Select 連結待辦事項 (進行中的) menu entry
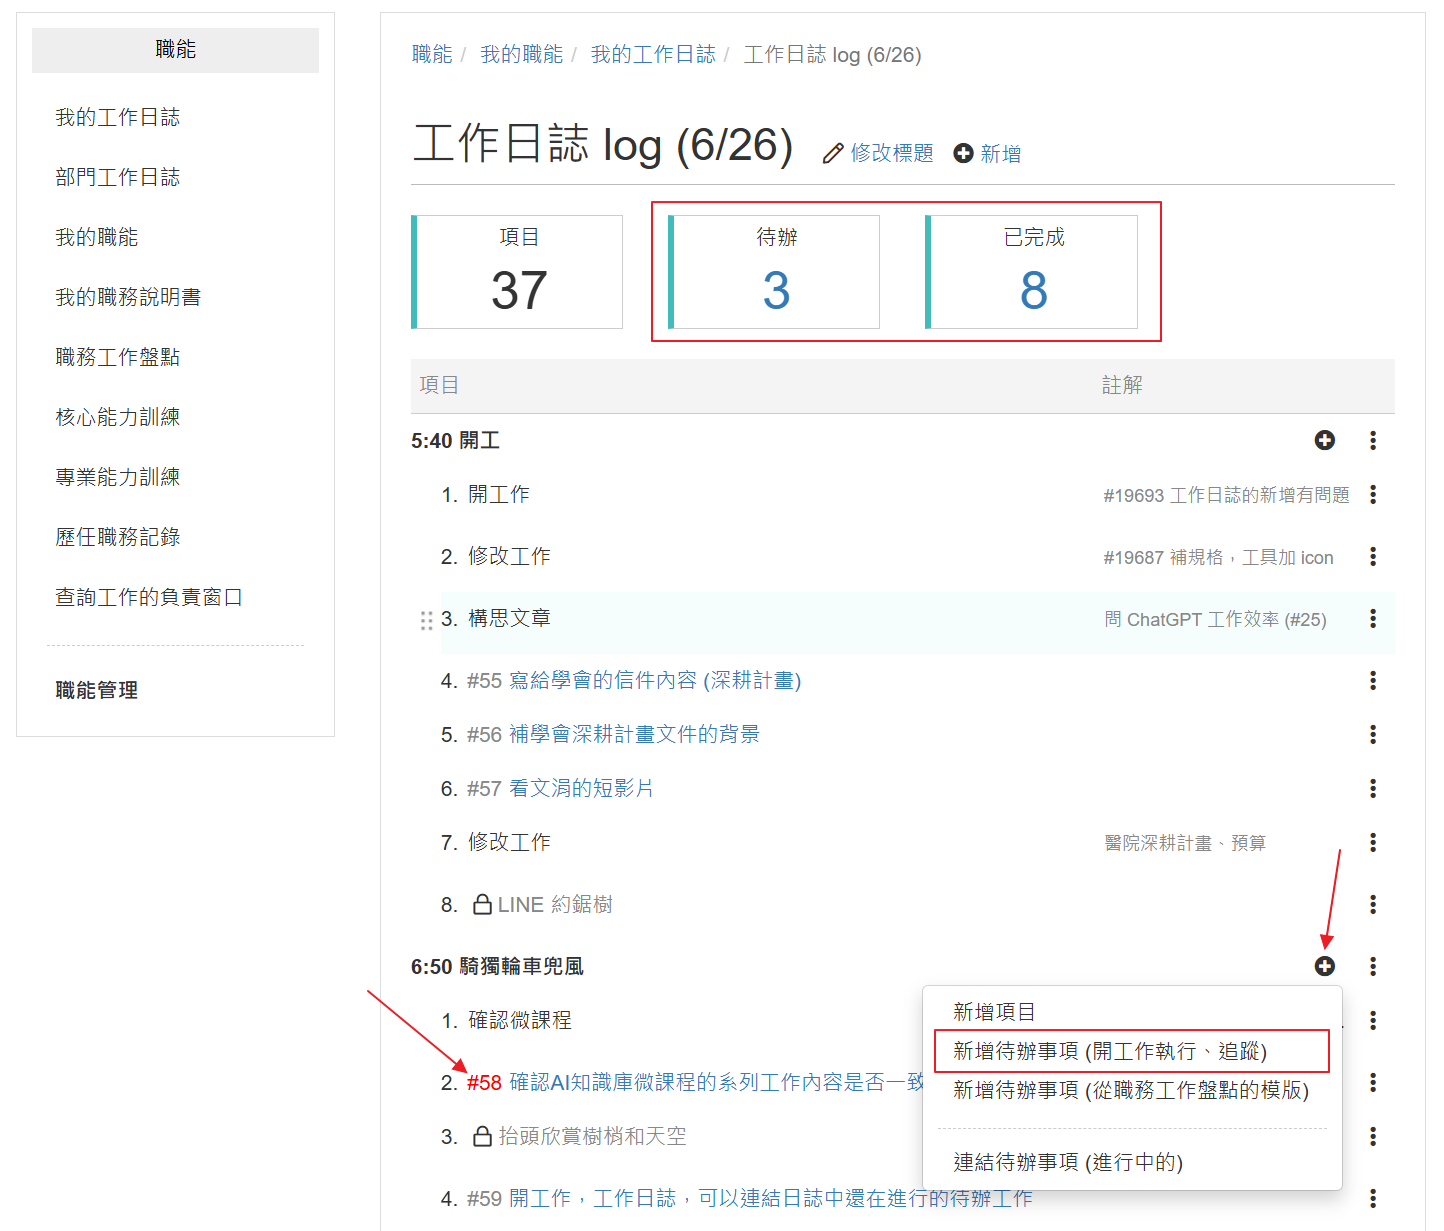The height and width of the screenshot is (1231, 1444). coord(1067,1162)
